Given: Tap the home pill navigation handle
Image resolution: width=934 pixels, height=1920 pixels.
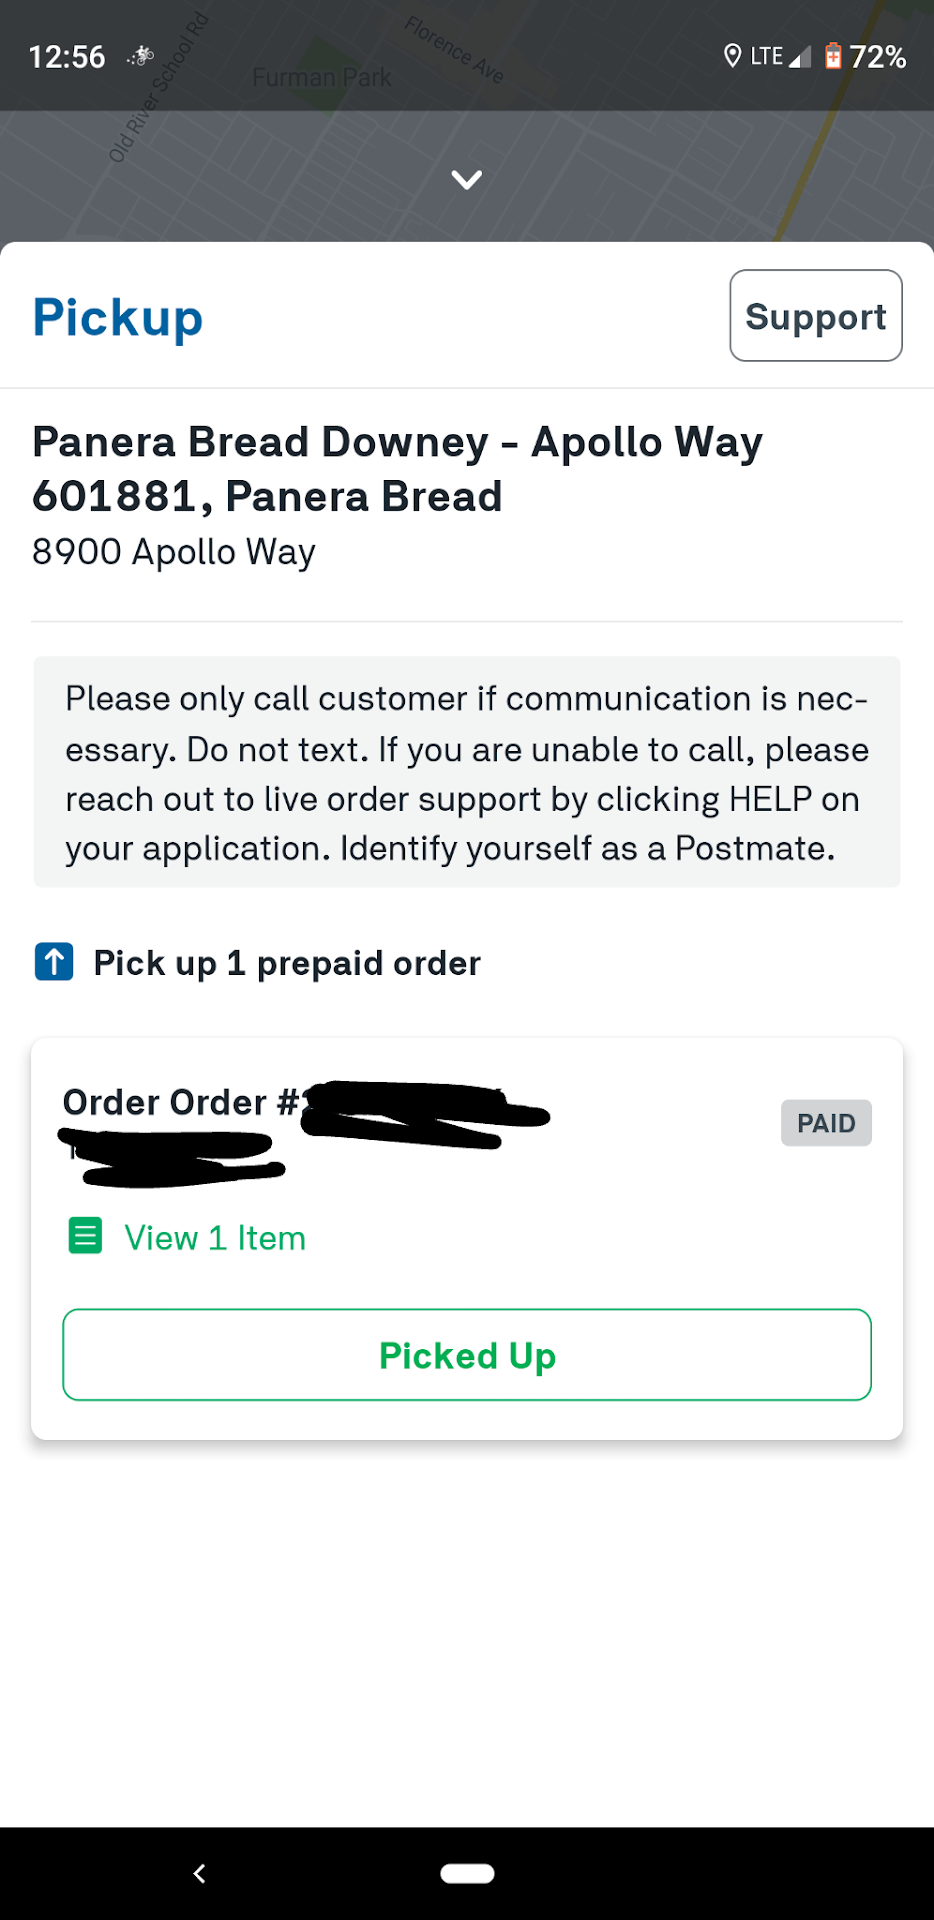Looking at the screenshot, I should click(467, 1873).
